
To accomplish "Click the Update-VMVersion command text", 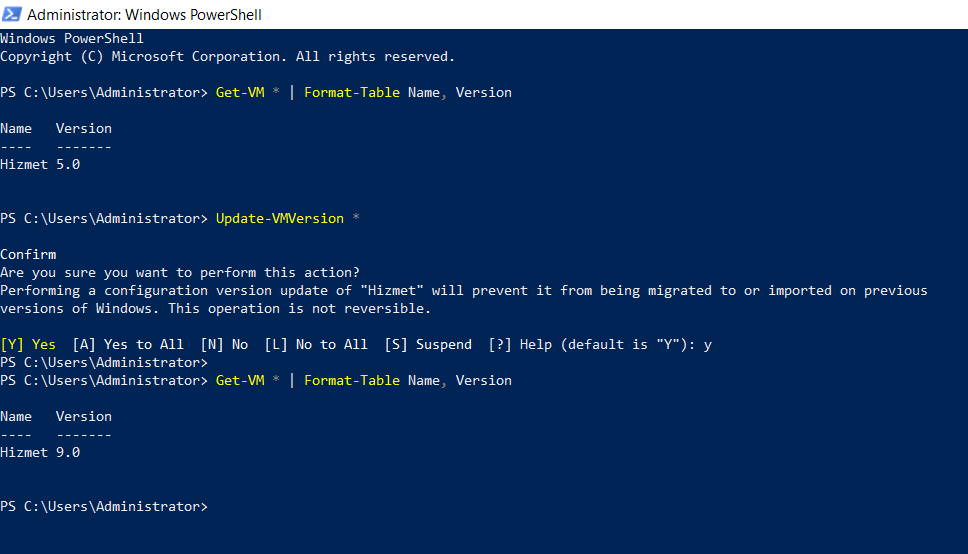I will point(280,218).
